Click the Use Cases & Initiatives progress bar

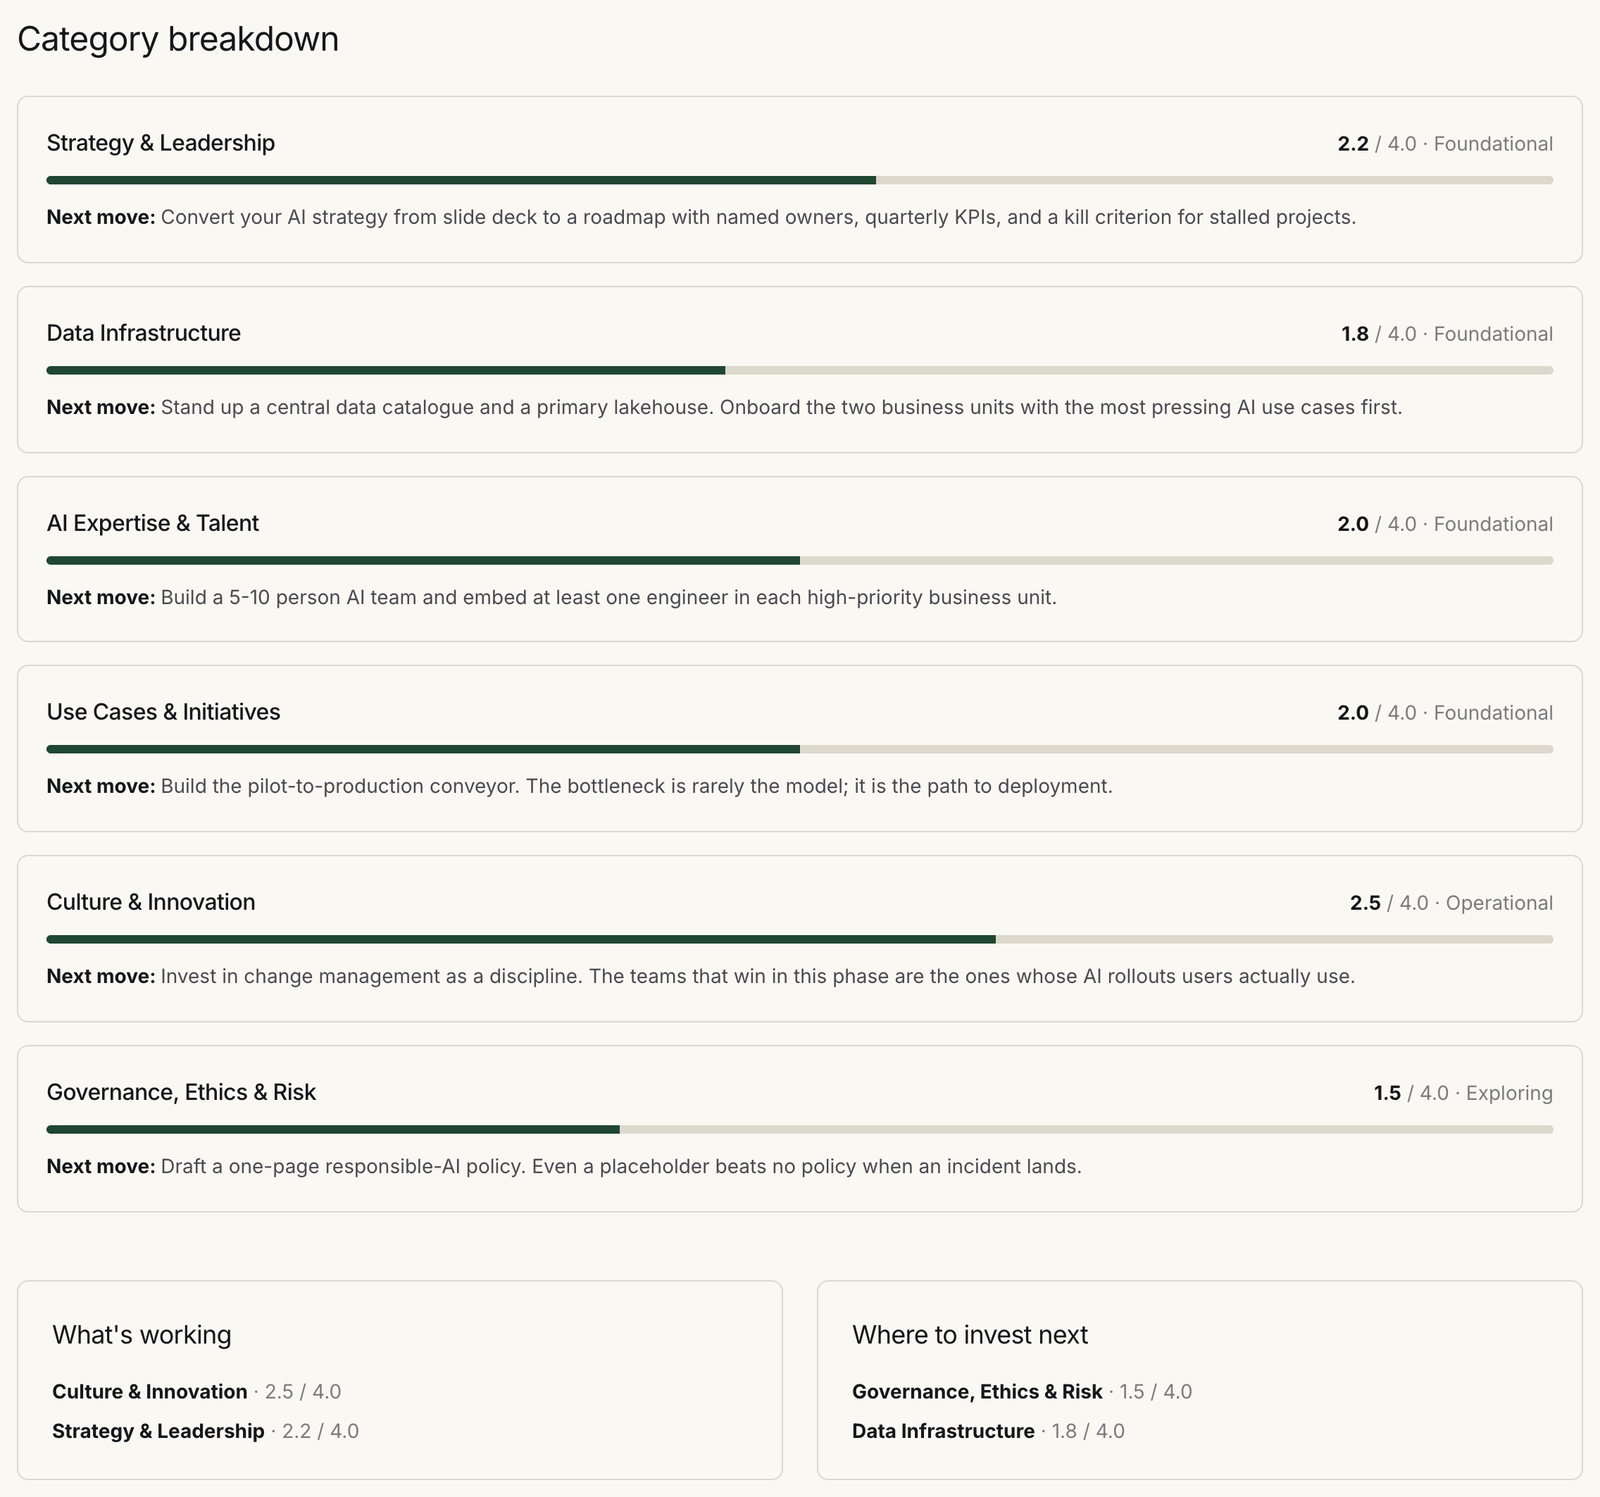800,749
